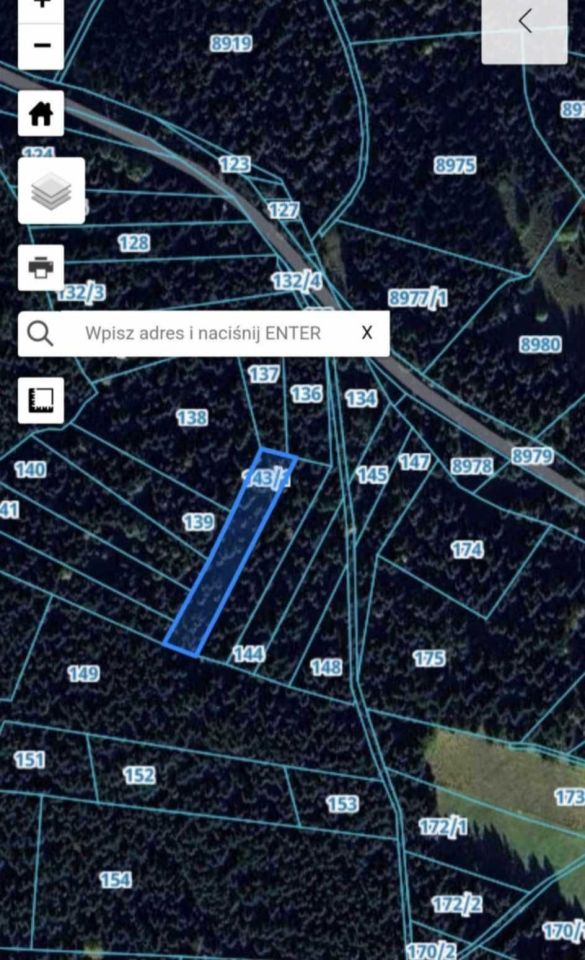Select parcel 128 on the map
Viewport: 585px width, 960px height.
[134, 242]
